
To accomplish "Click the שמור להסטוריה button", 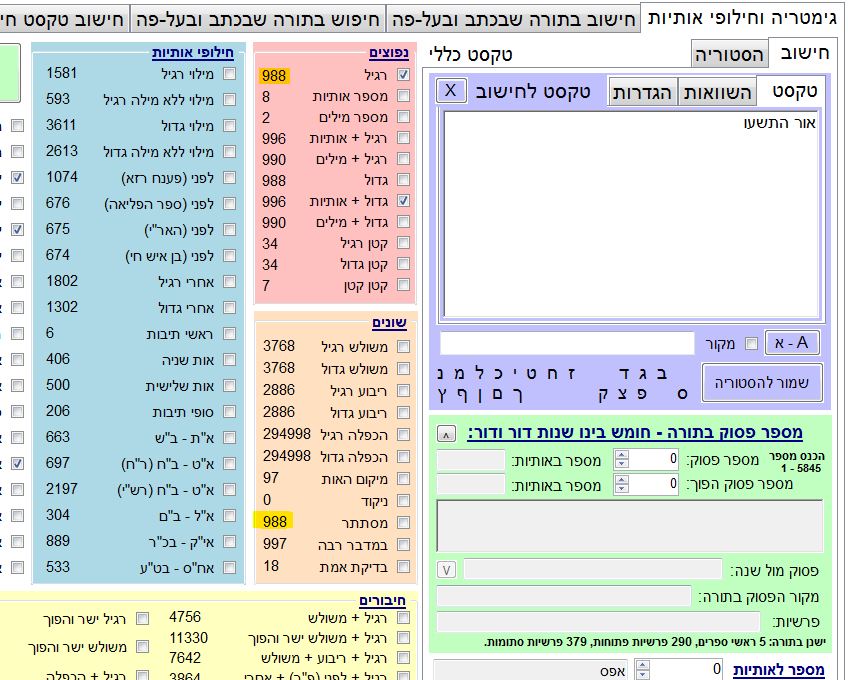I will click(x=762, y=382).
